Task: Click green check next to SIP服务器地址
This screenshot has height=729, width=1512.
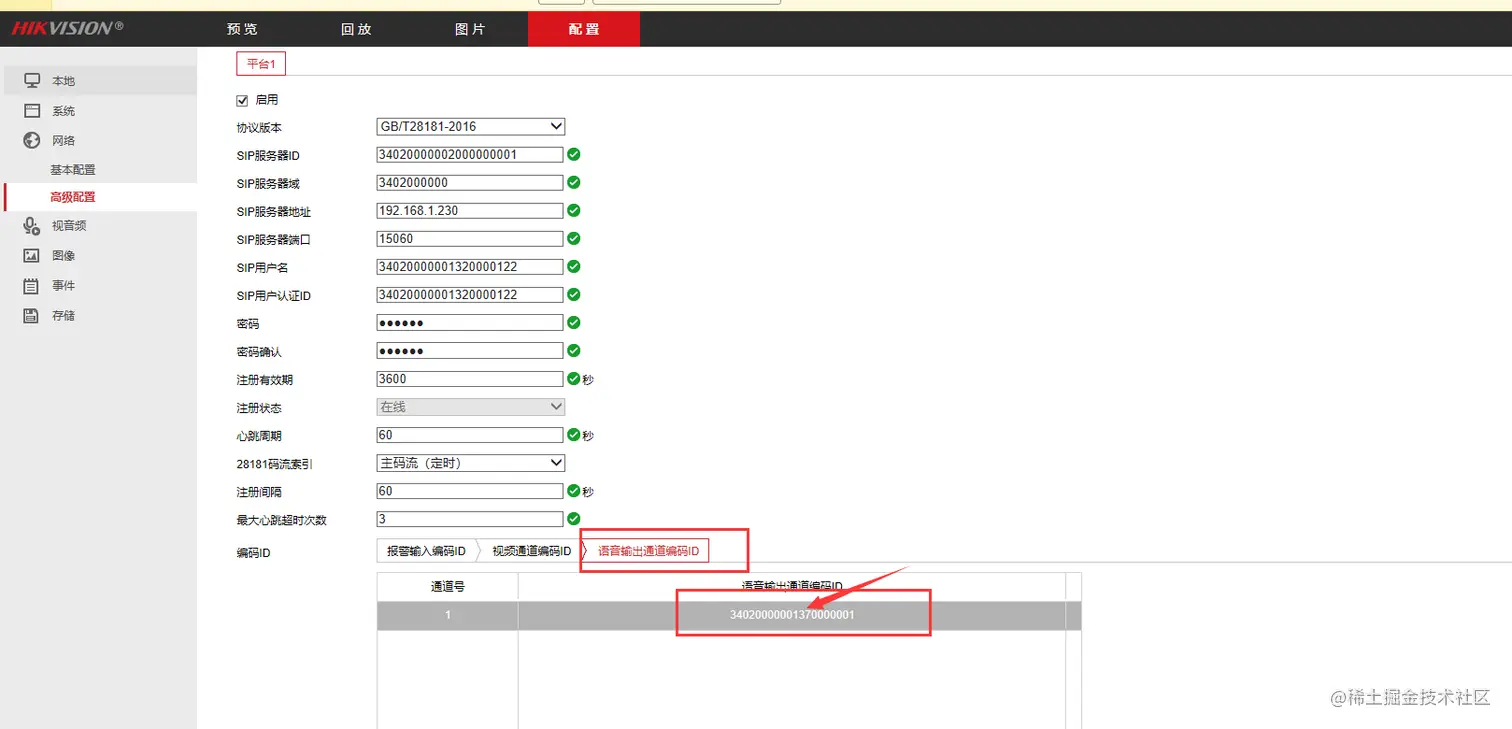Action: (x=574, y=211)
